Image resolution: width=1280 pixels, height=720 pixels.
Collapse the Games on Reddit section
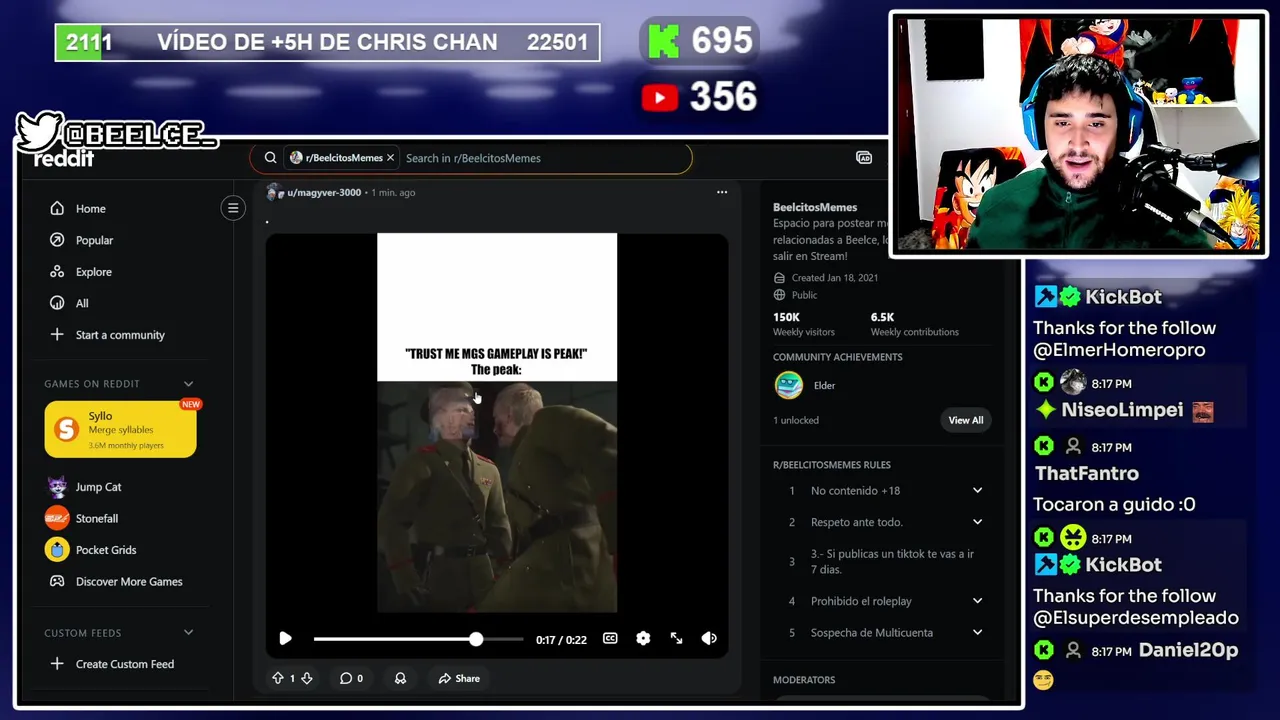[x=188, y=384]
